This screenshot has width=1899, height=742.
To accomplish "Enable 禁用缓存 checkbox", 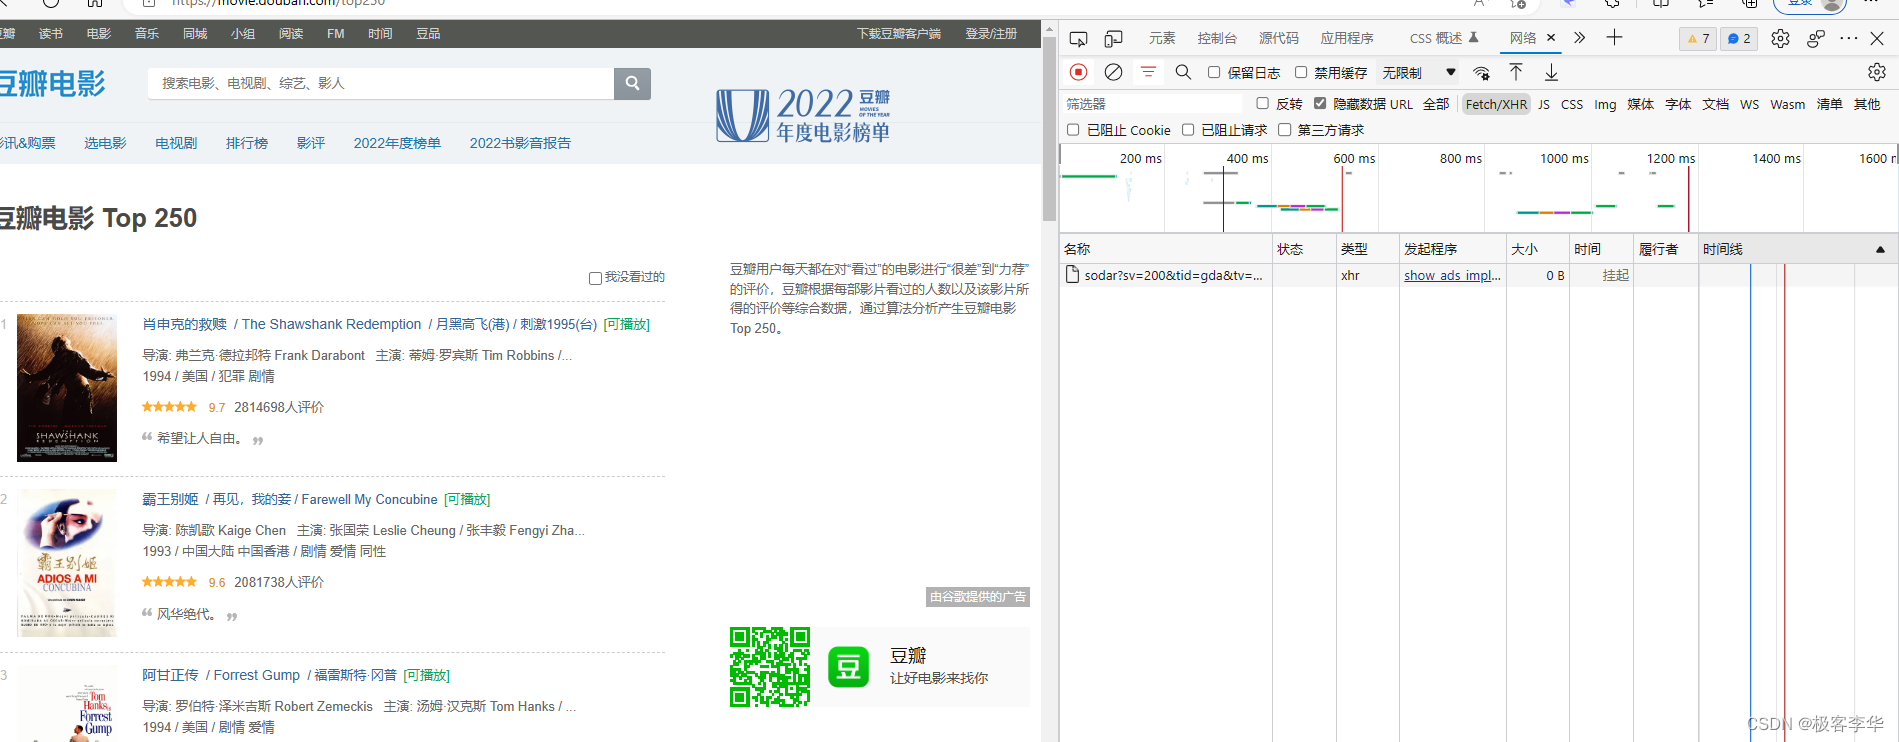I will pos(1301,72).
